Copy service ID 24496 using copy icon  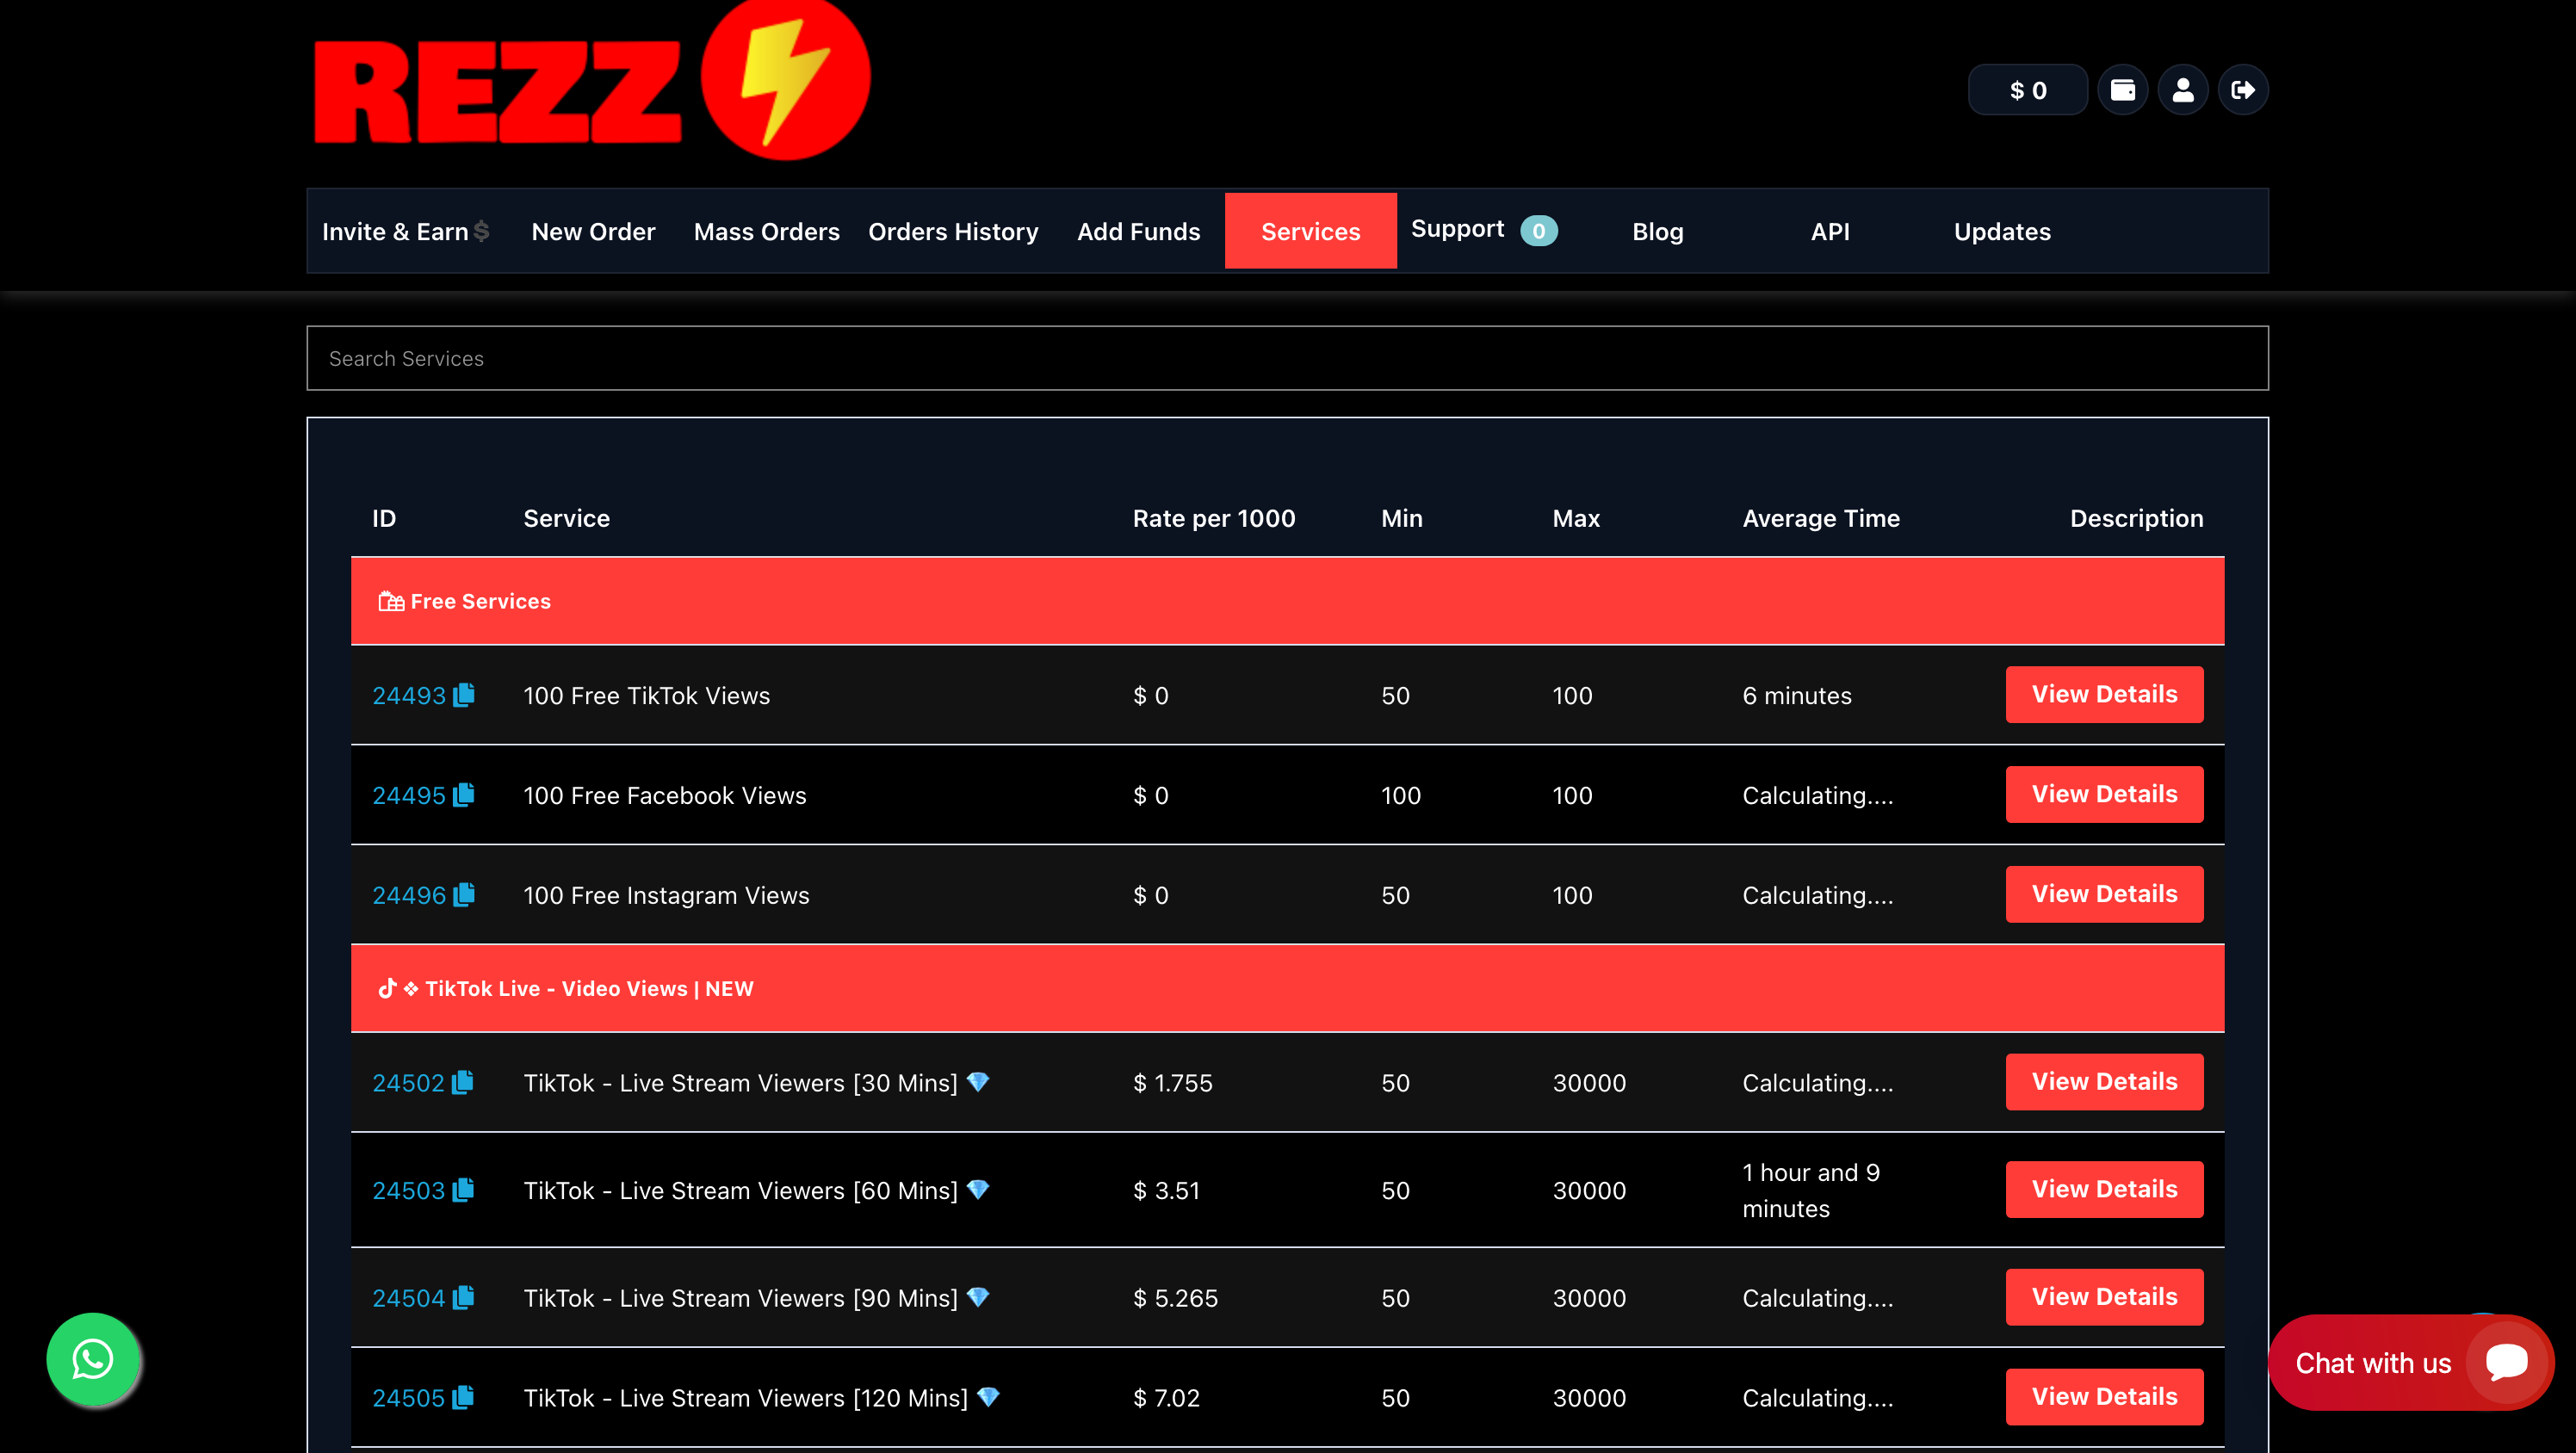464,895
